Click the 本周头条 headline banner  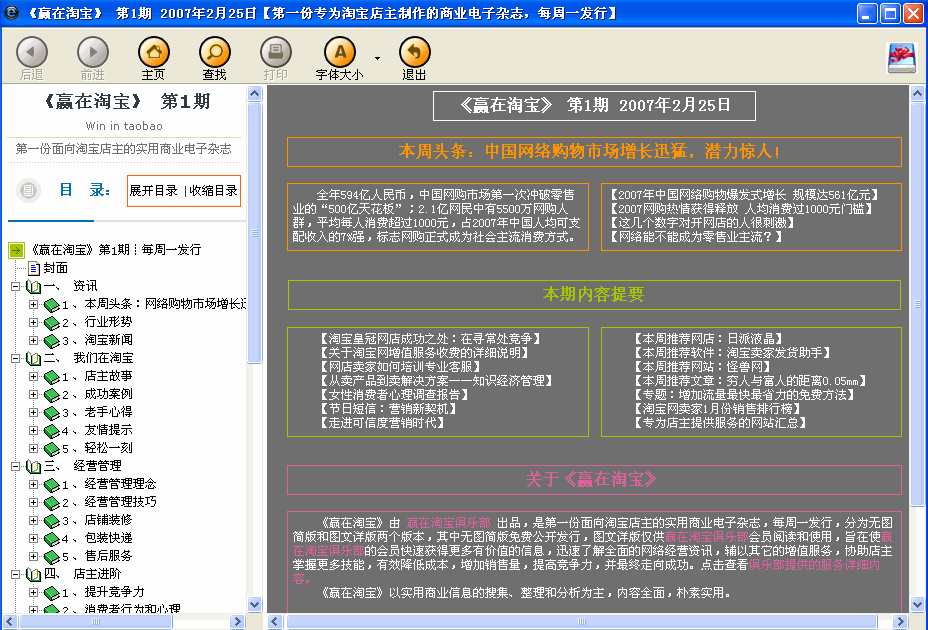[x=594, y=152]
